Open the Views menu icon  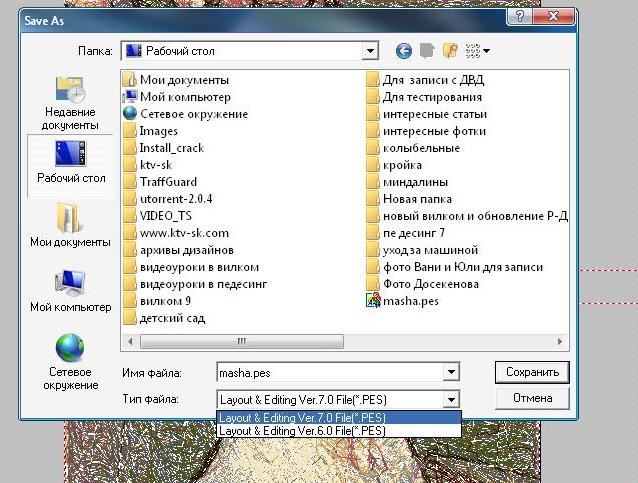478,51
